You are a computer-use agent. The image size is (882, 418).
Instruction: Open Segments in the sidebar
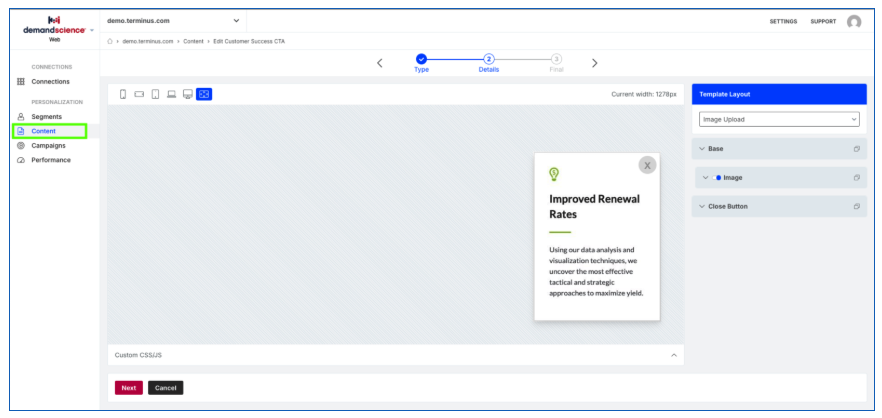(x=46, y=116)
